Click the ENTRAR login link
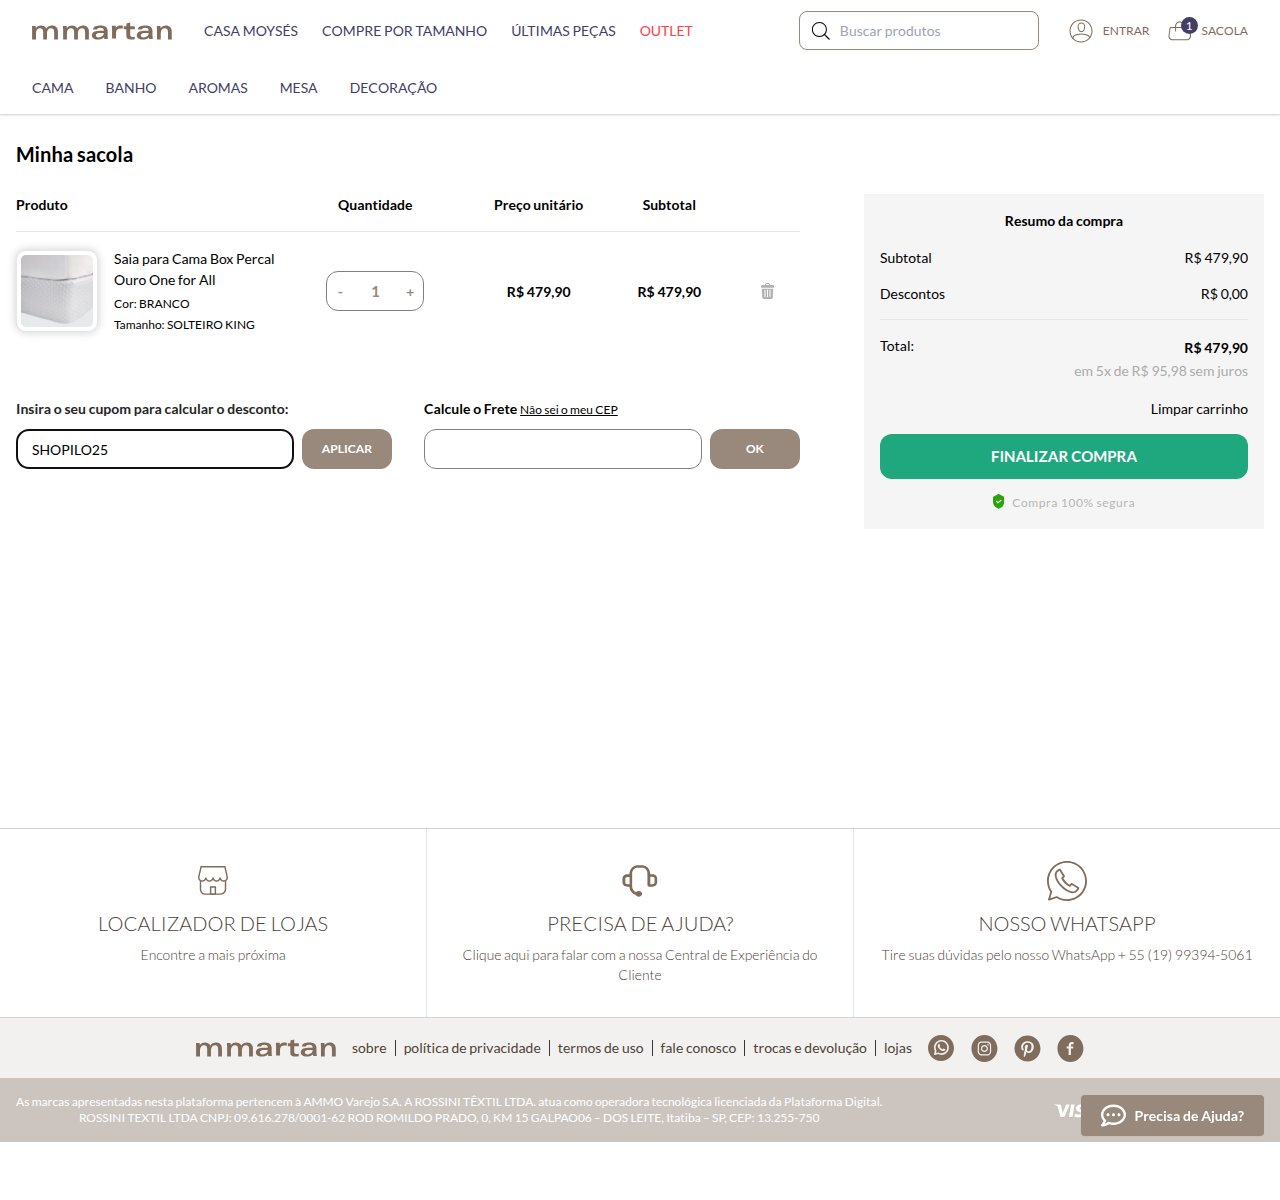1280x1200 pixels. pos(1126,31)
